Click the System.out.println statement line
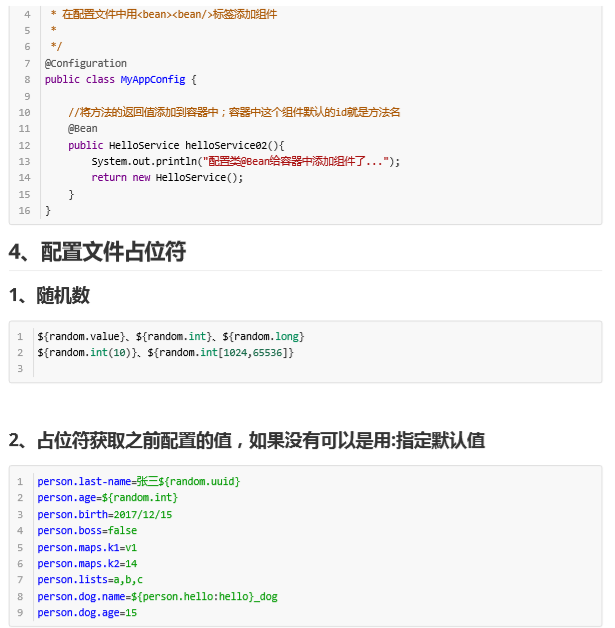 coord(245,161)
